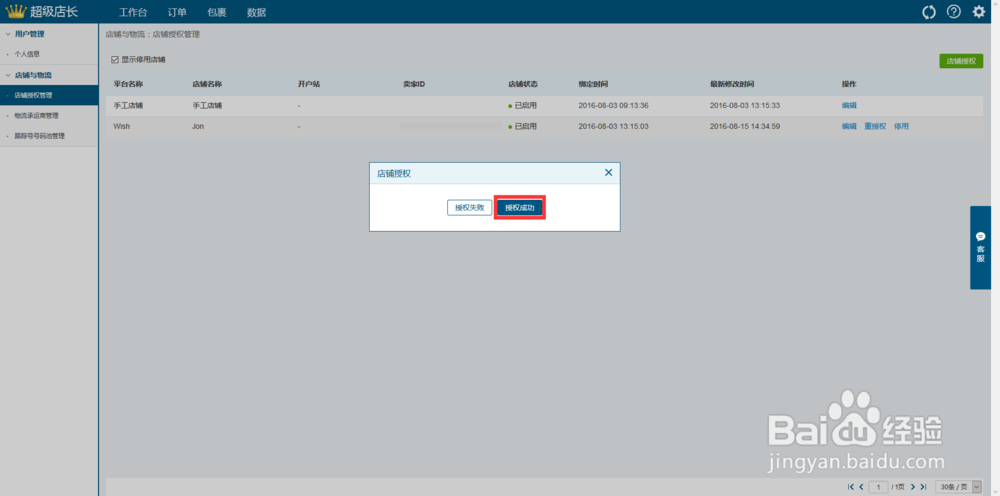
Task: Click 已启用 status in 手工店铺 row
Action: pyautogui.click(x=522, y=105)
